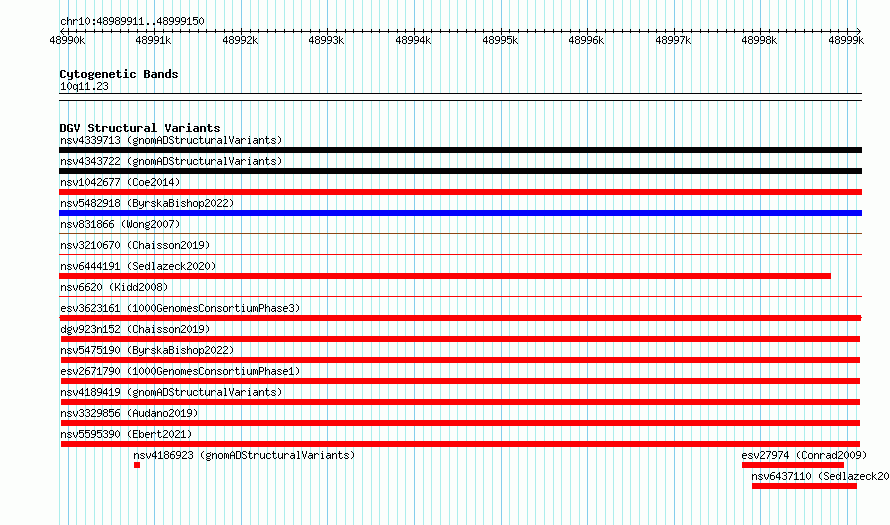Click the red bar under nsv6444191

[445, 276]
